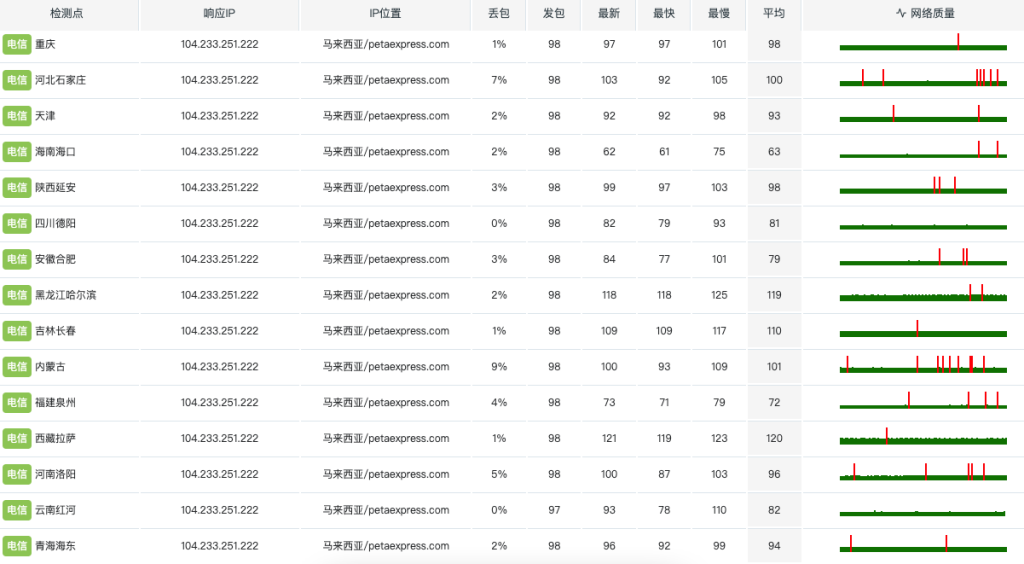Sort by the 平均 column header
The width and height of the screenshot is (1024, 564).
click(x=774, y=14)
